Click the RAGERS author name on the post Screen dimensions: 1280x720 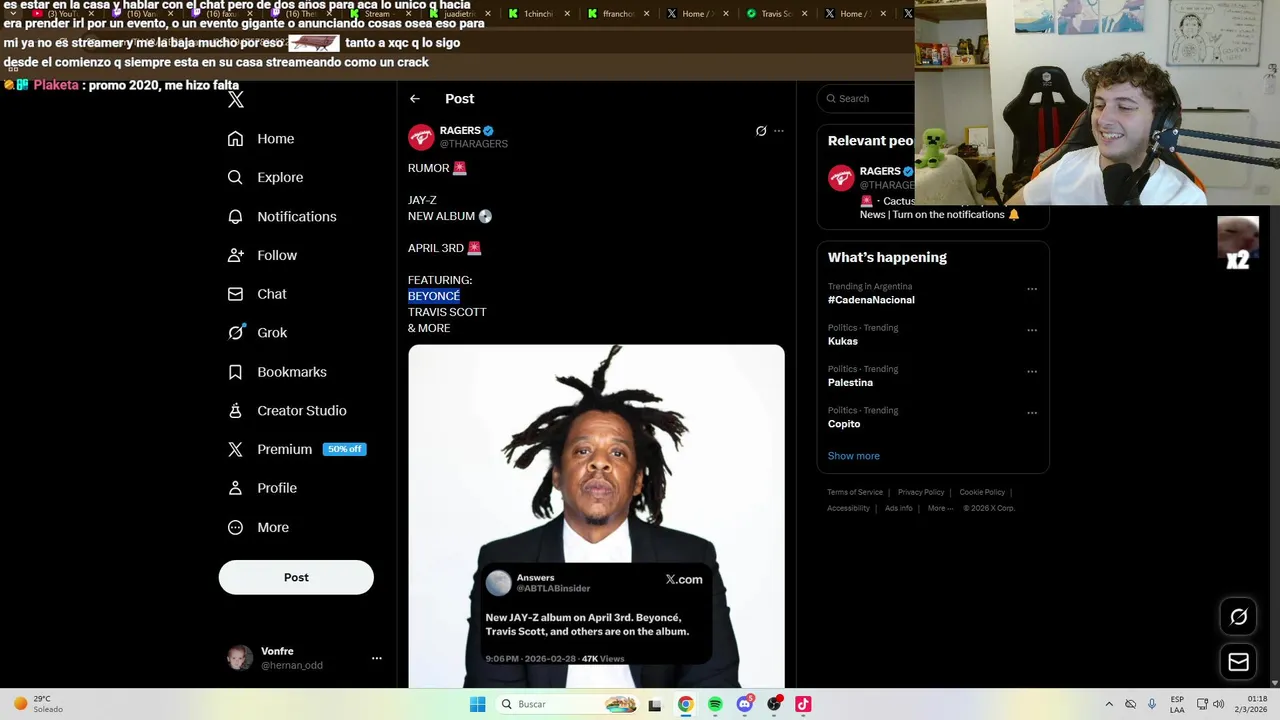point(460,130)
